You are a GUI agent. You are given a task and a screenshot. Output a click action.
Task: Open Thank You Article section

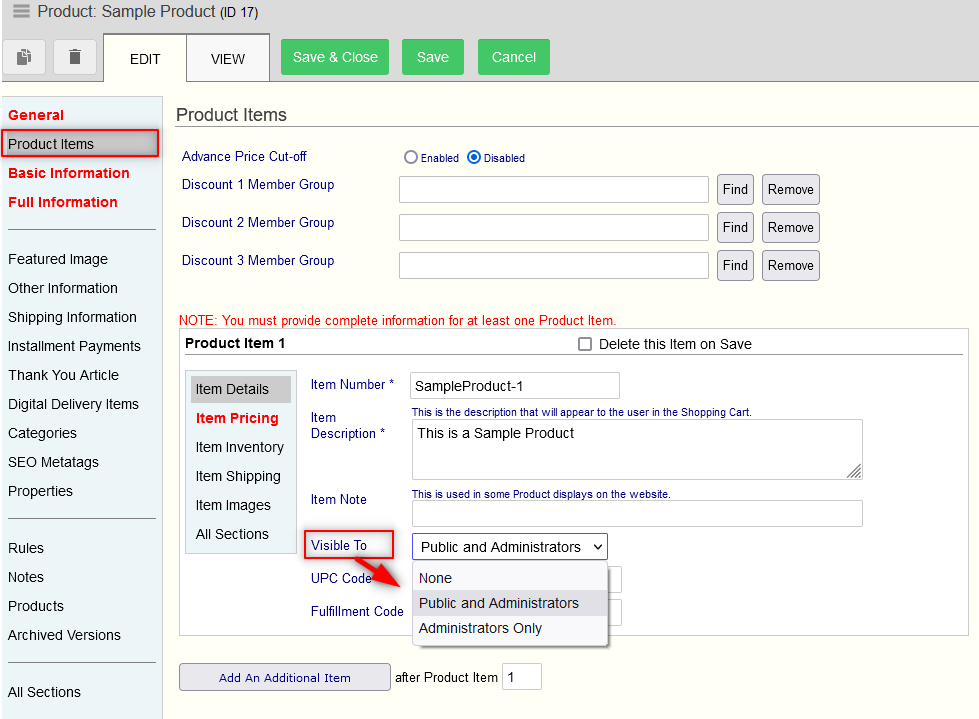click(64, 375)
